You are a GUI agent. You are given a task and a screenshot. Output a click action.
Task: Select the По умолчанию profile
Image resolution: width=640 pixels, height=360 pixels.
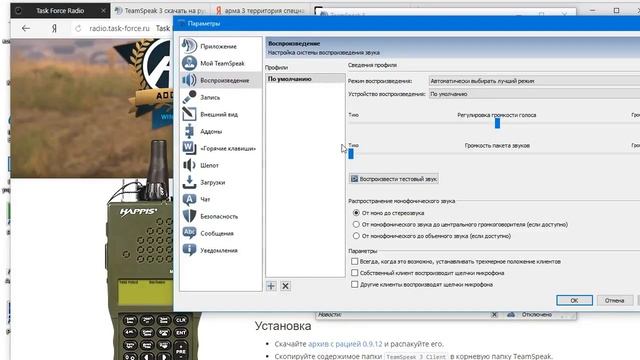tap(305, 79)
